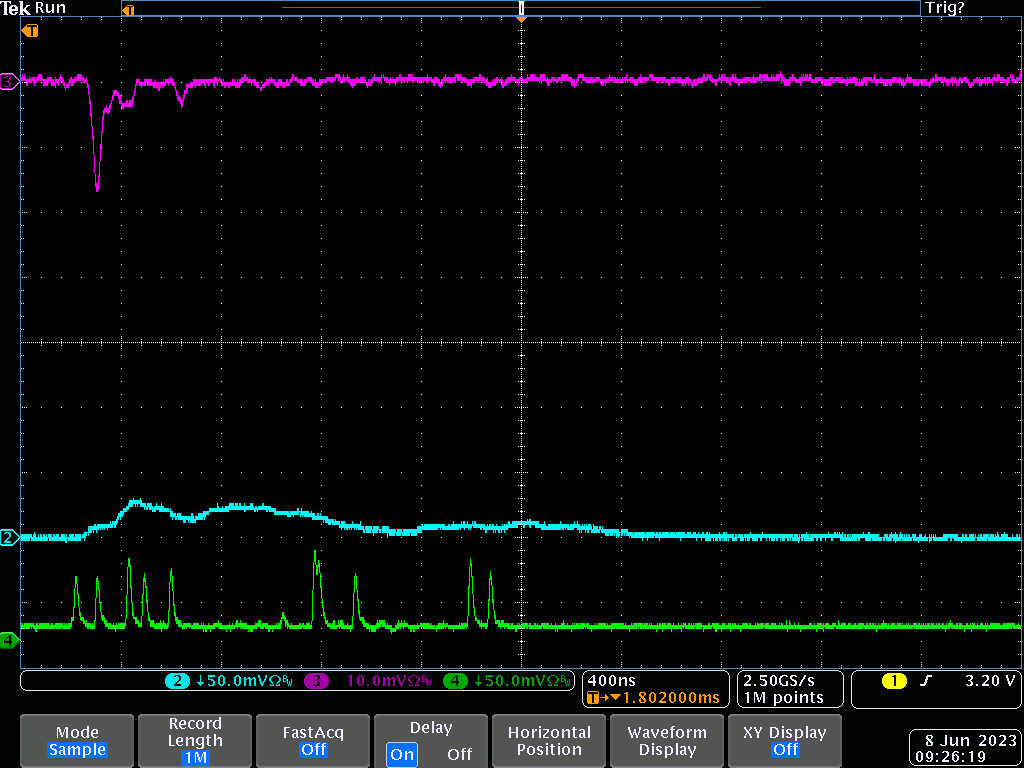1024x768 pixels.
Task: Select the magenta channel 3 badge in readout
Action: click(317, 681)
